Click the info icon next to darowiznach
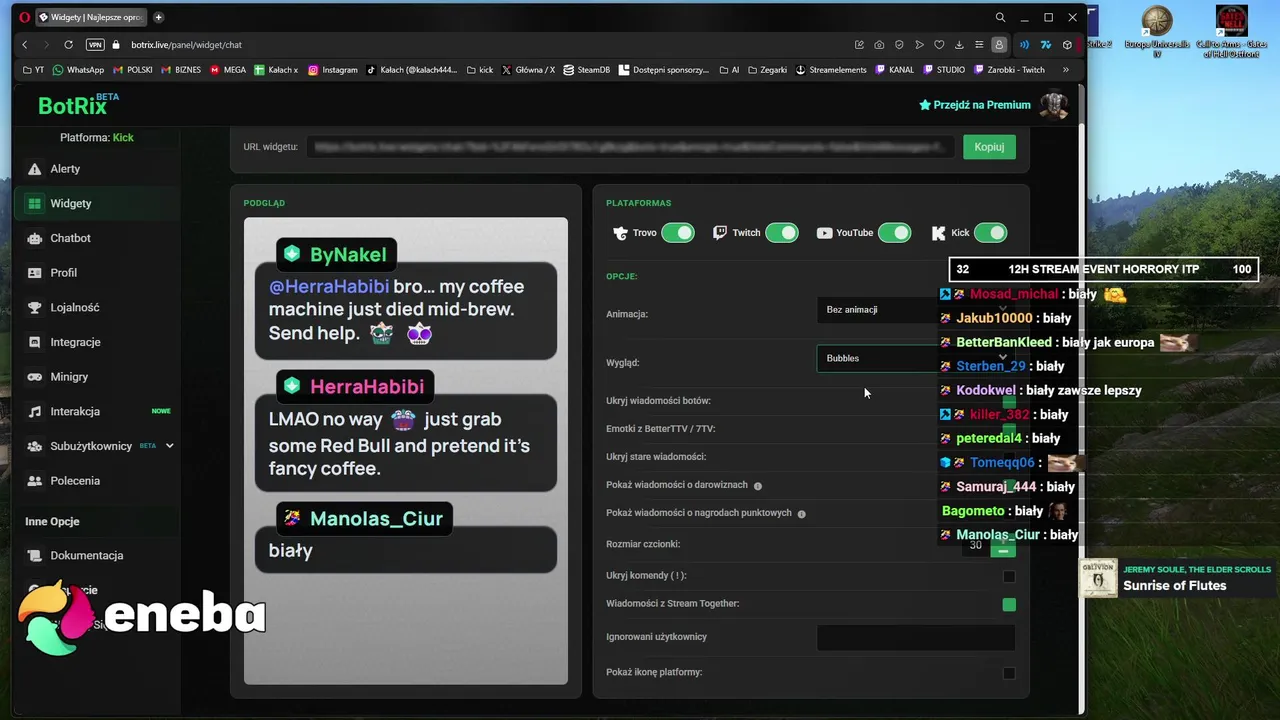This screenshot has width=1280, height=720. pyautogui.click(x=758, y=486)
